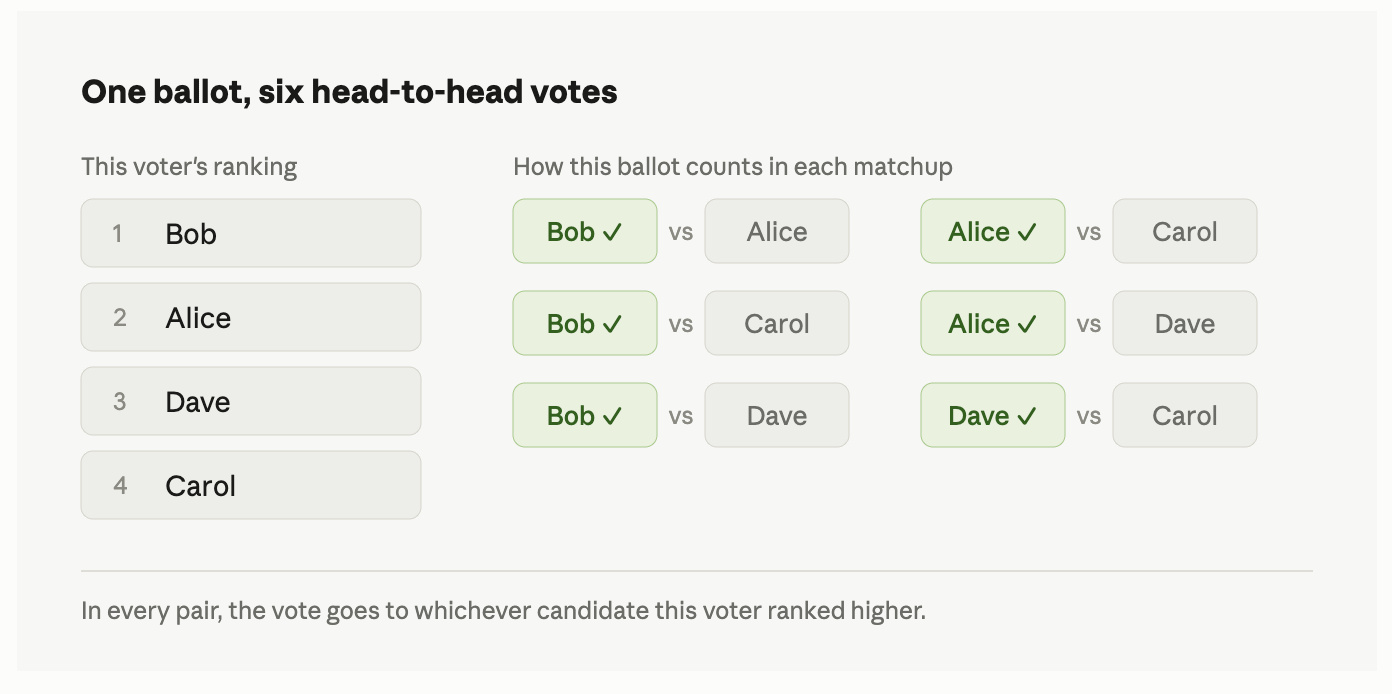
Task: Click the heading 'One ballot, six head-to-head votes'
Action: tap(349, 92)
